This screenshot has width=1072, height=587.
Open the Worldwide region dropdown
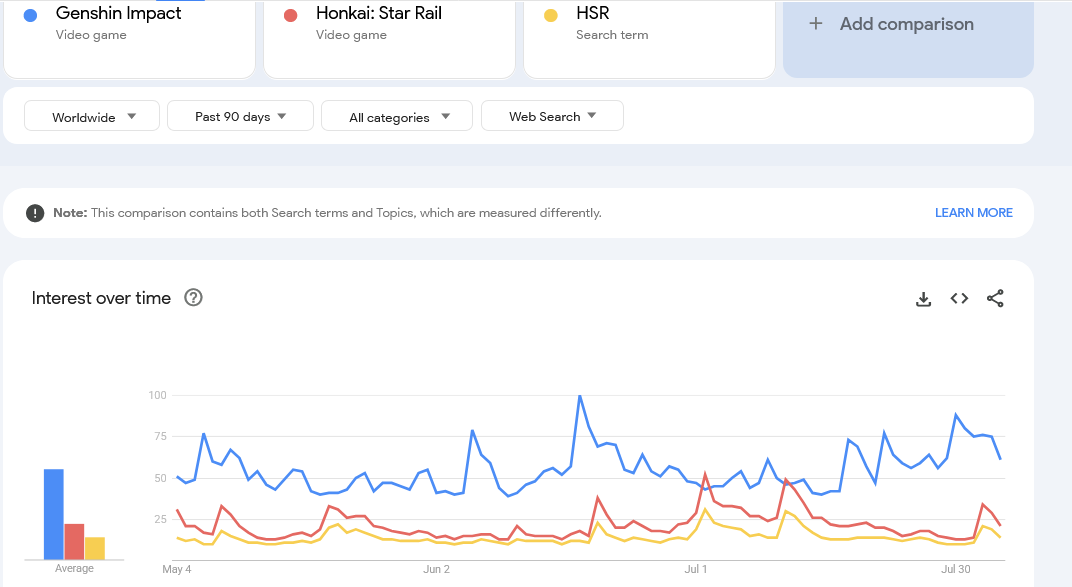[92, 116]
